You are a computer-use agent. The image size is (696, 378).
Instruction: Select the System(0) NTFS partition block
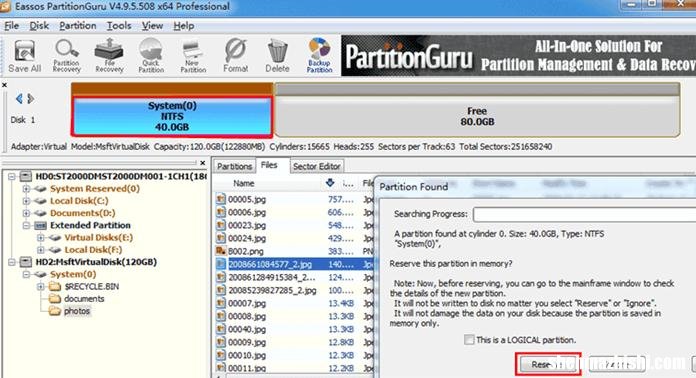[x=172, y=116]
